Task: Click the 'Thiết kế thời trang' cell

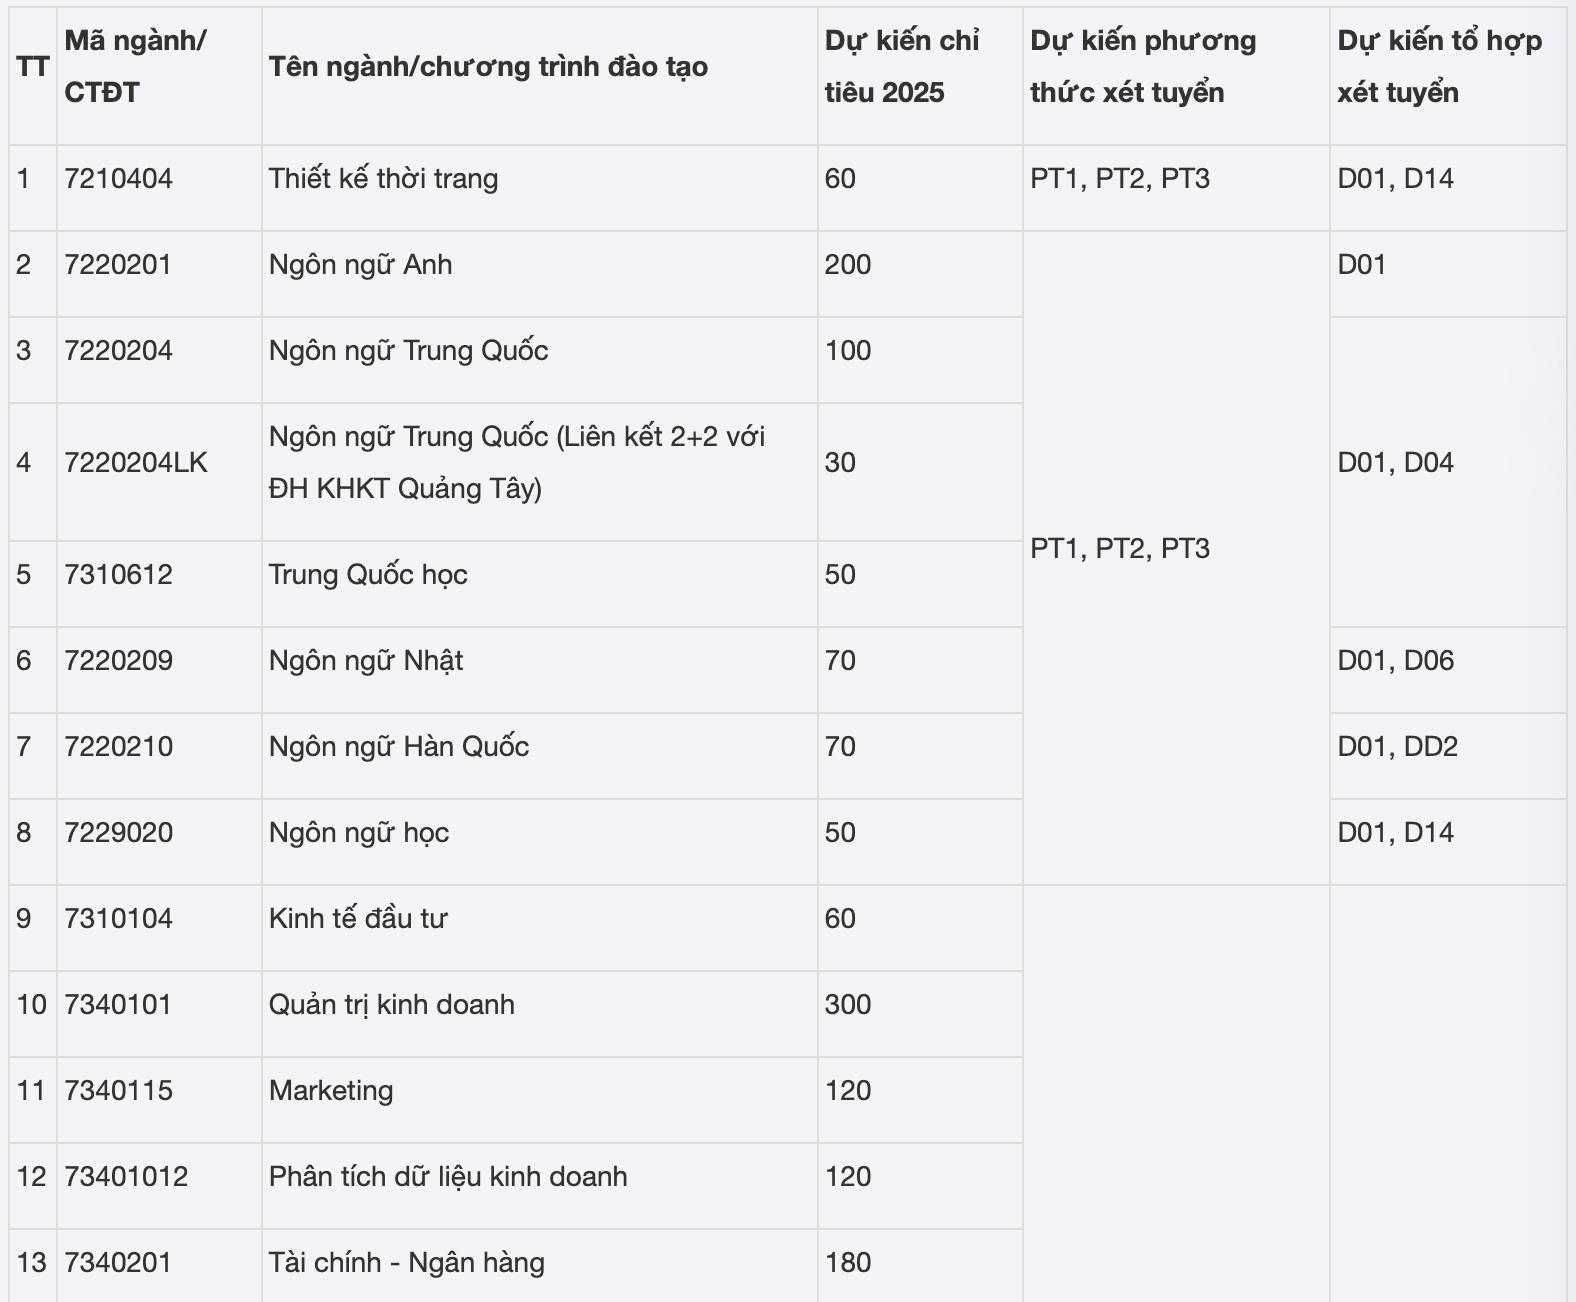Action: coord(383,179)
